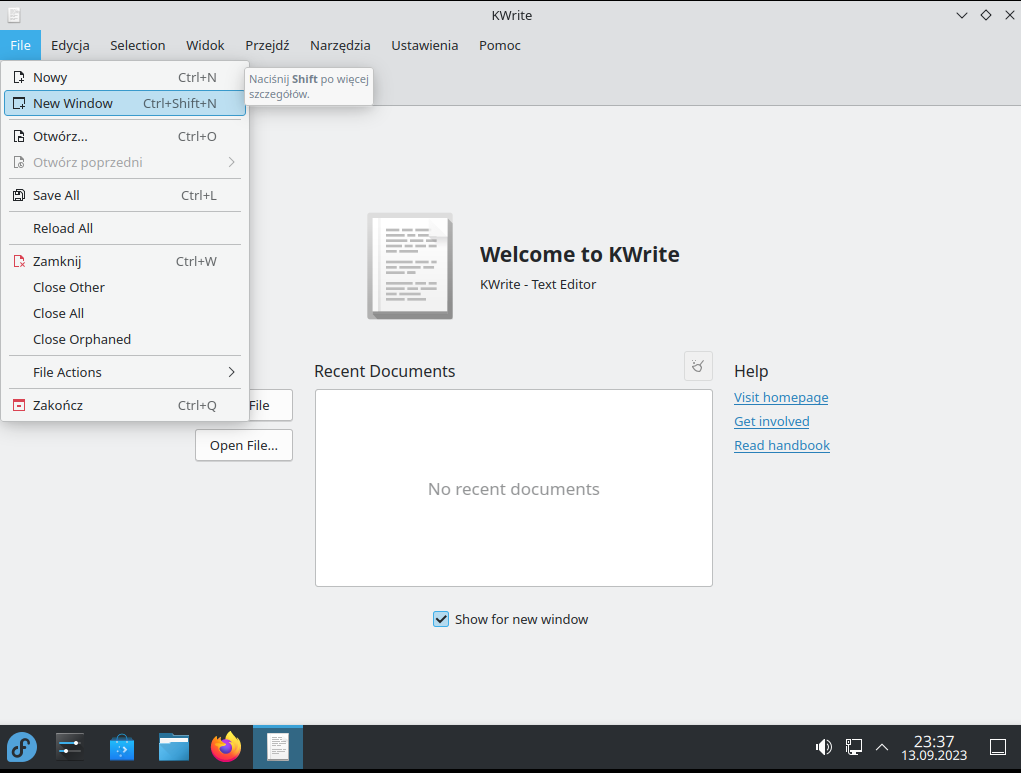Image resolution: width=1021 pixels, height=773 pixels.
Task: Click the volume speaker tray icon
Action: 824,747
